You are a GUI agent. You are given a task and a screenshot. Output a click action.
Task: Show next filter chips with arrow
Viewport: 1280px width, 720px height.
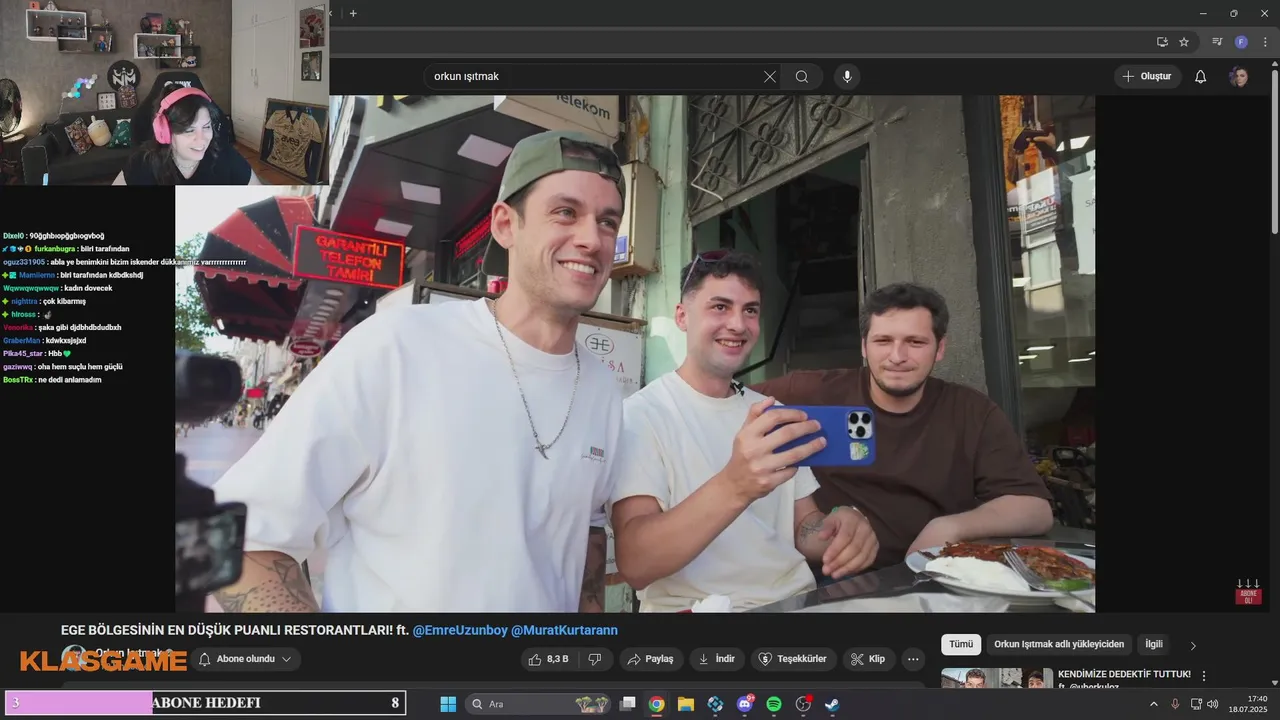pos(1192,646)
